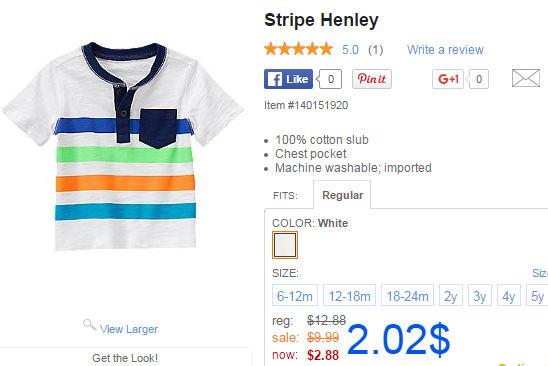Pick the 4y size box
Image resolution: width=548 pixels, height=366 pixels.
coord(509,295)
